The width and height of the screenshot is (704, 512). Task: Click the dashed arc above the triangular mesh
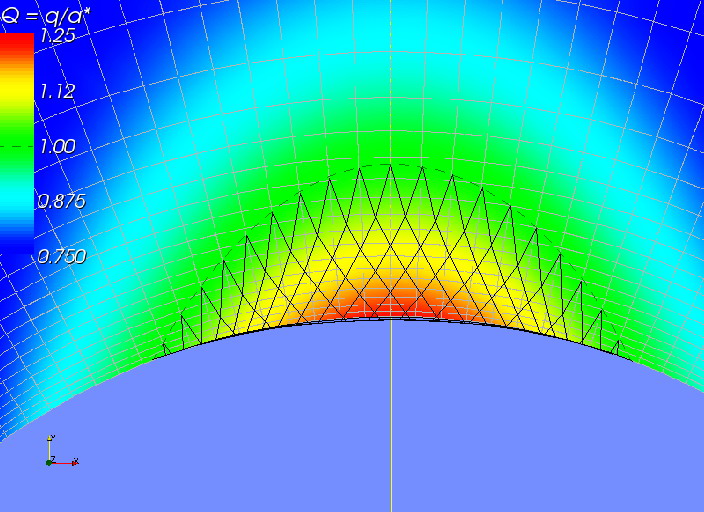coord(390,164)
